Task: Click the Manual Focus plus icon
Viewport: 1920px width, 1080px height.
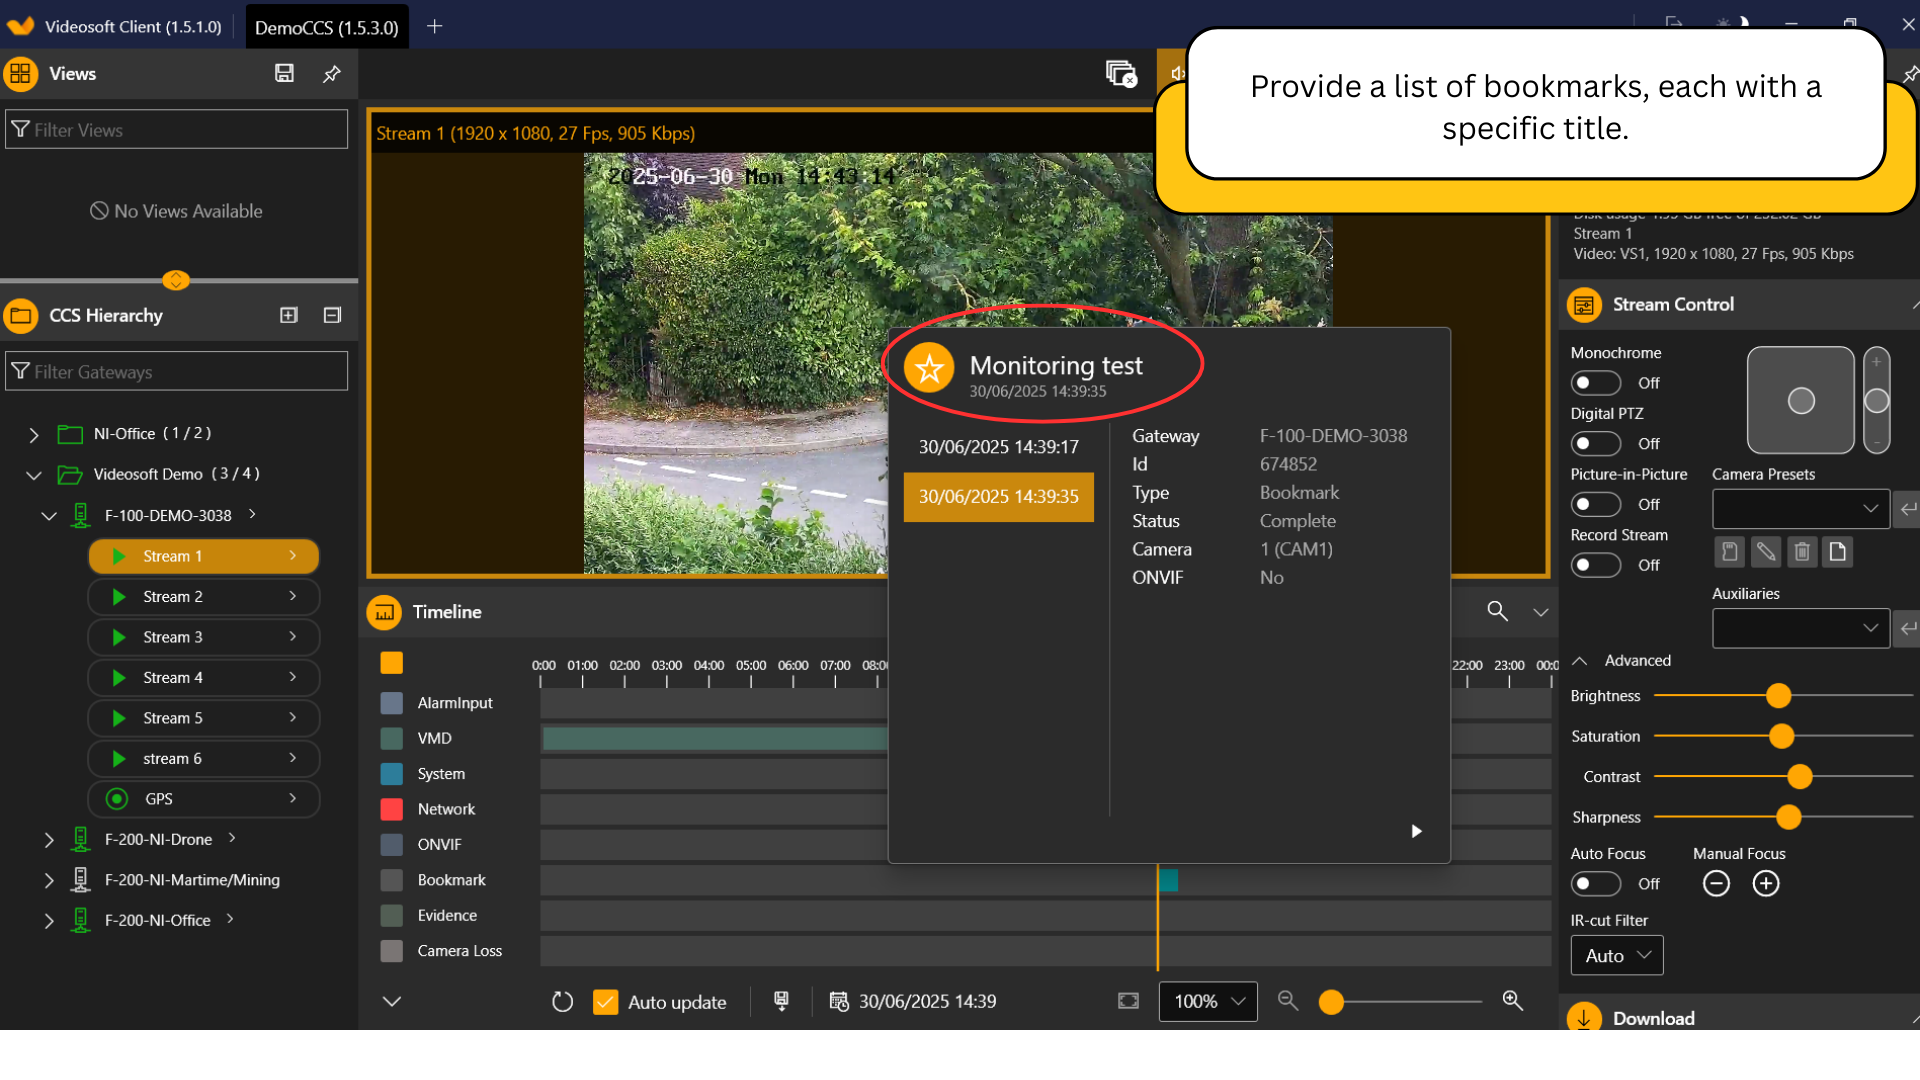Action: tap(1766, 884)
